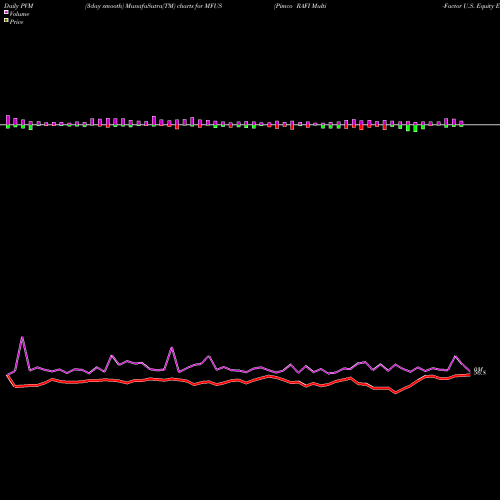Click the value label at the lines' right end

pyautogui.click(x=480, y=371)
